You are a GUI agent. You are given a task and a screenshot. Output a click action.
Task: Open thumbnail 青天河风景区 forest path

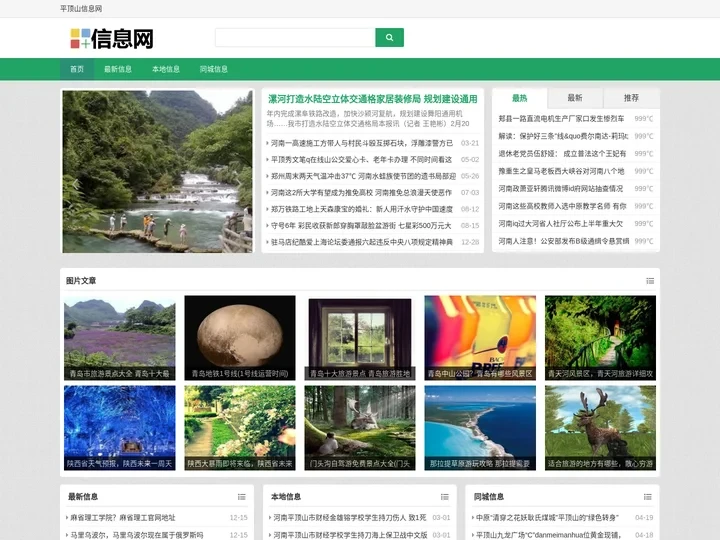point(600,338)
